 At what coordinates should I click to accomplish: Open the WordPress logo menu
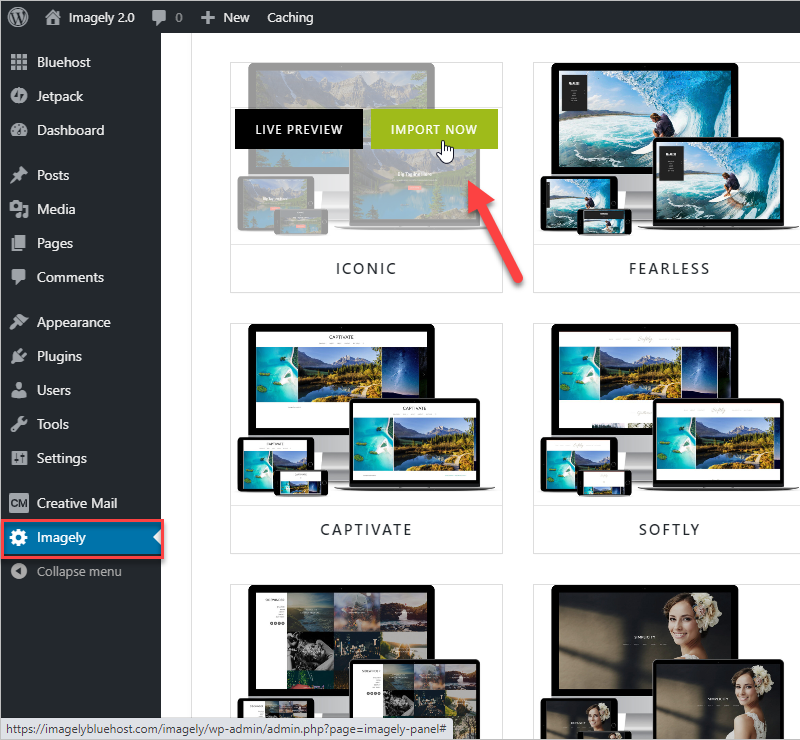click(18, 17)
